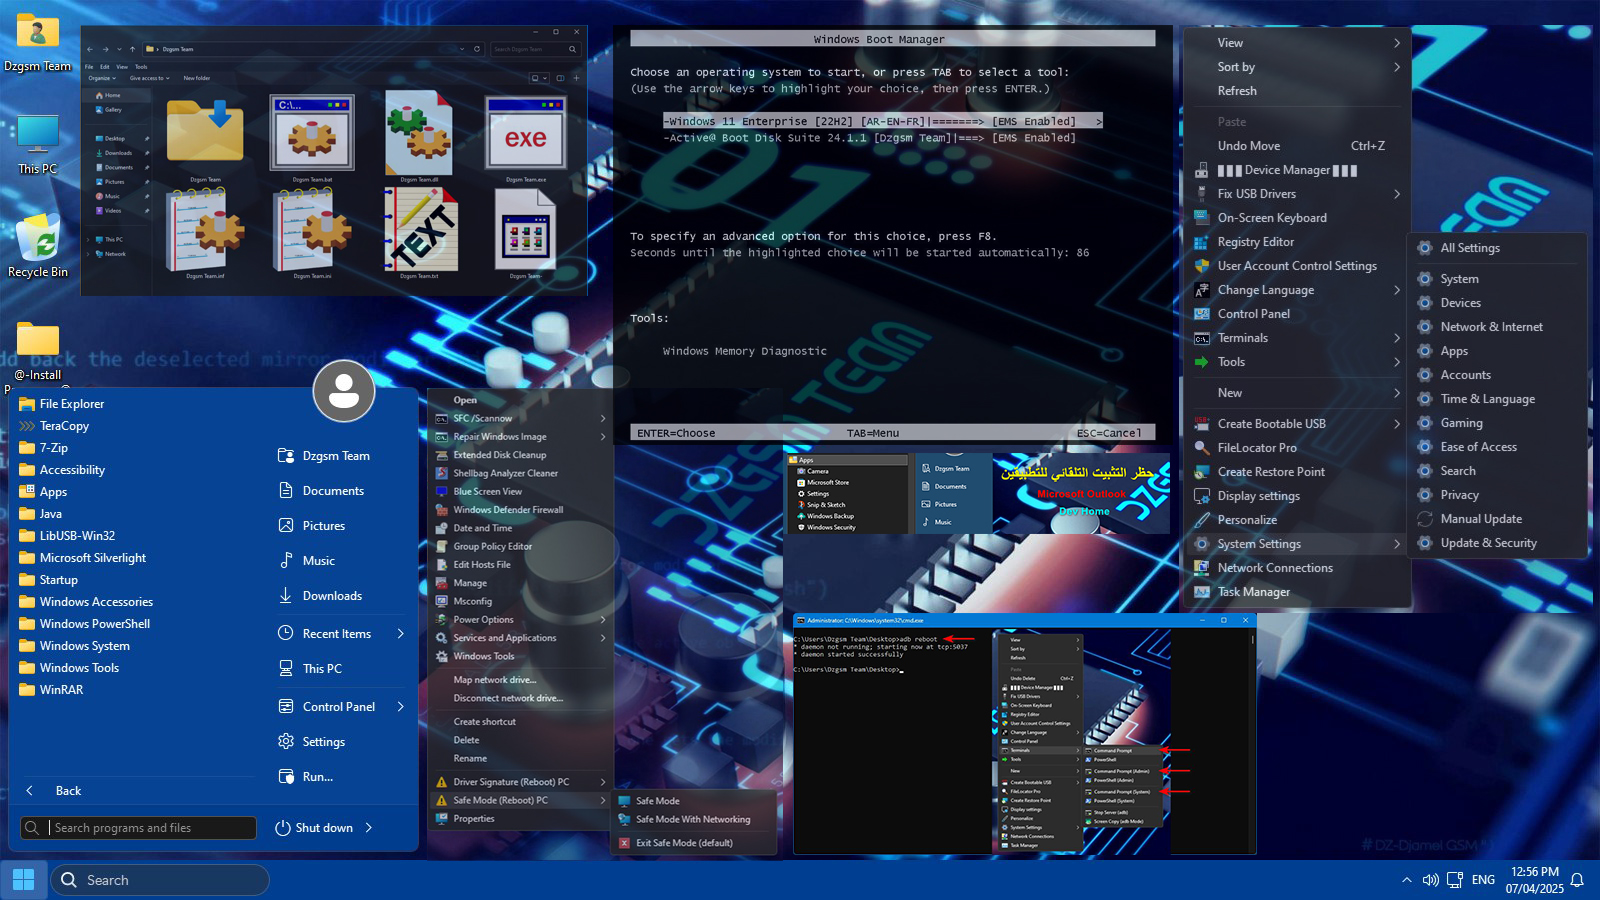Image resolution: width=1600 pixels, height=900 pixels.
Task: Click the ENG language indicator
Action: click(1483, 880)
